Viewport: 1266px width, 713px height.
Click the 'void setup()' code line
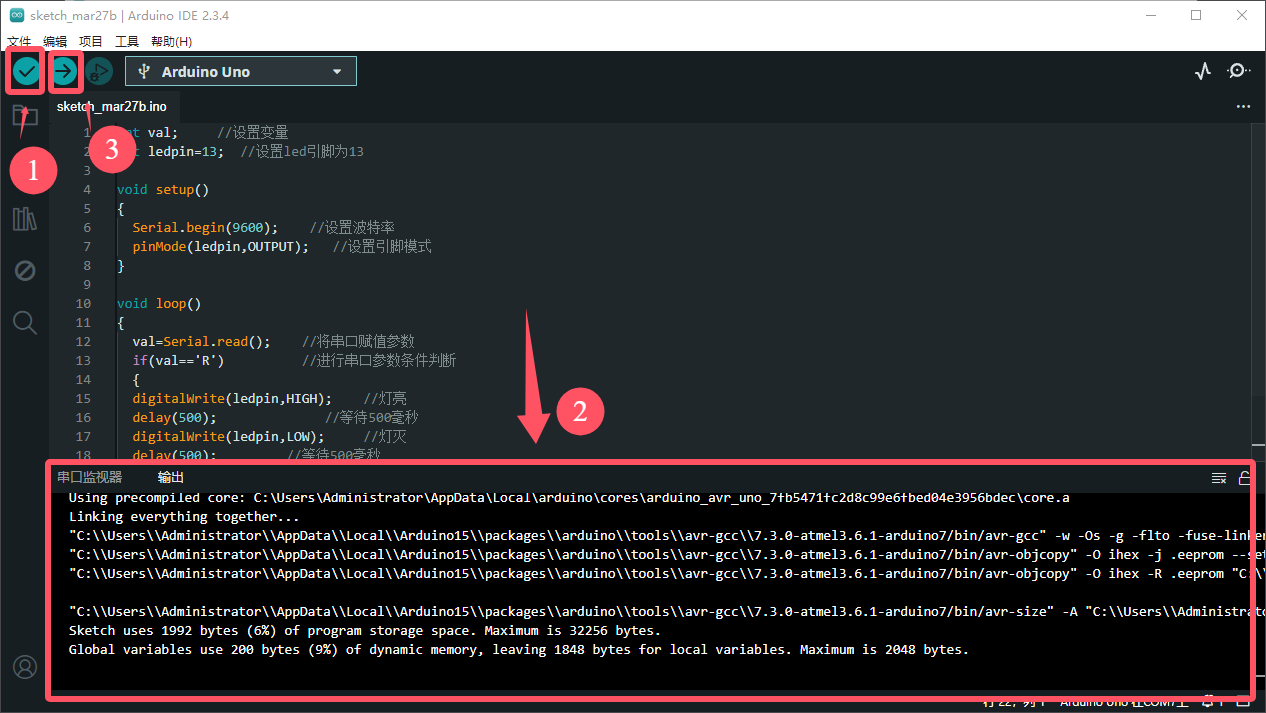point(163,189)
